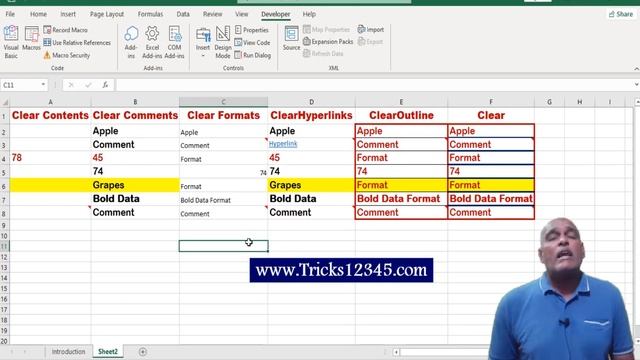Select column A header
This screenshot has height=360, width=640.
coord(50,102)
